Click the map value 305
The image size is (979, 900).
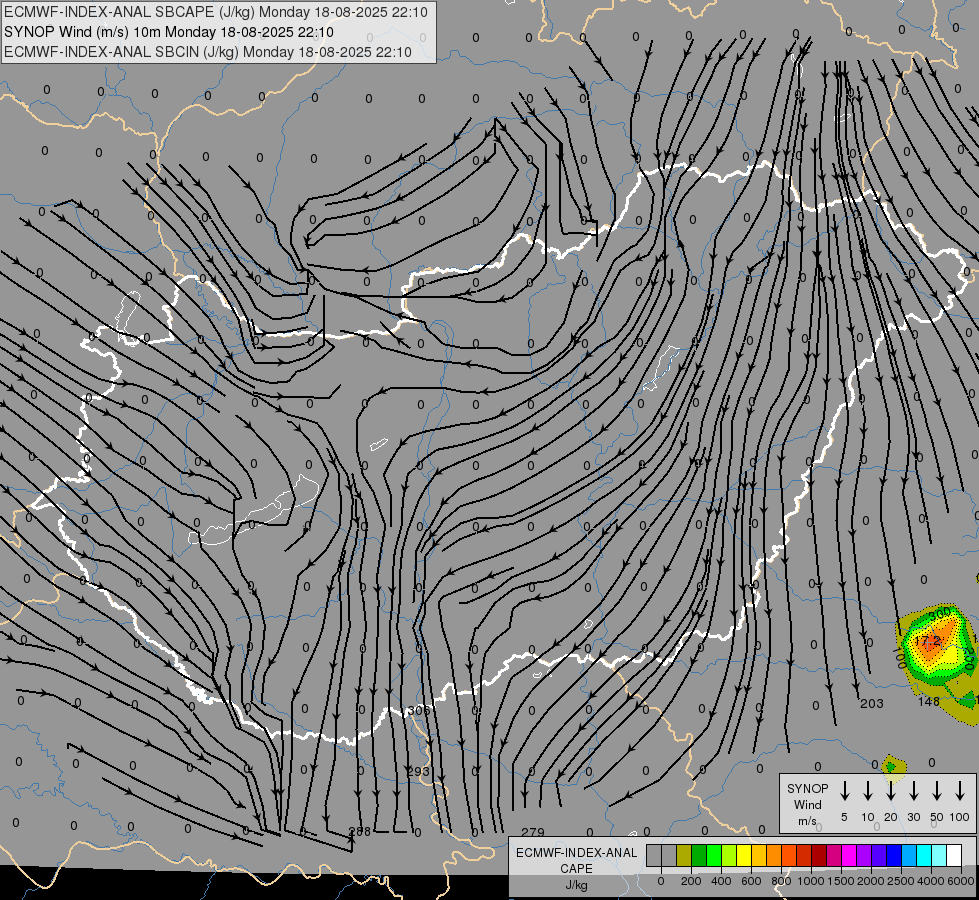419,711
